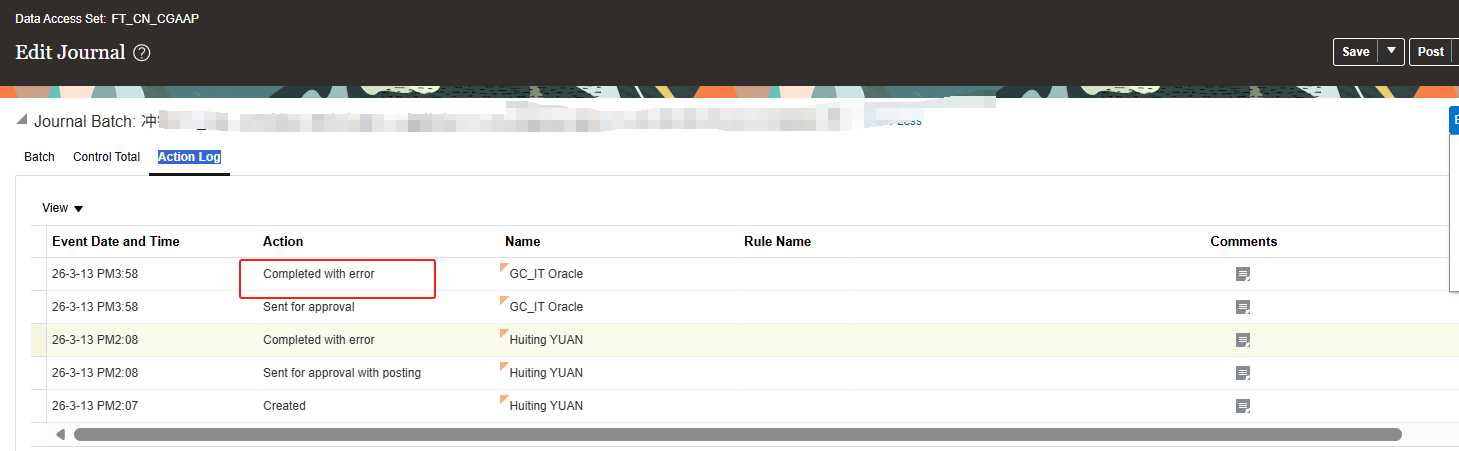Select the Action Log tab
This screenshot has width=1459, height=451.
tap(189, 157)
